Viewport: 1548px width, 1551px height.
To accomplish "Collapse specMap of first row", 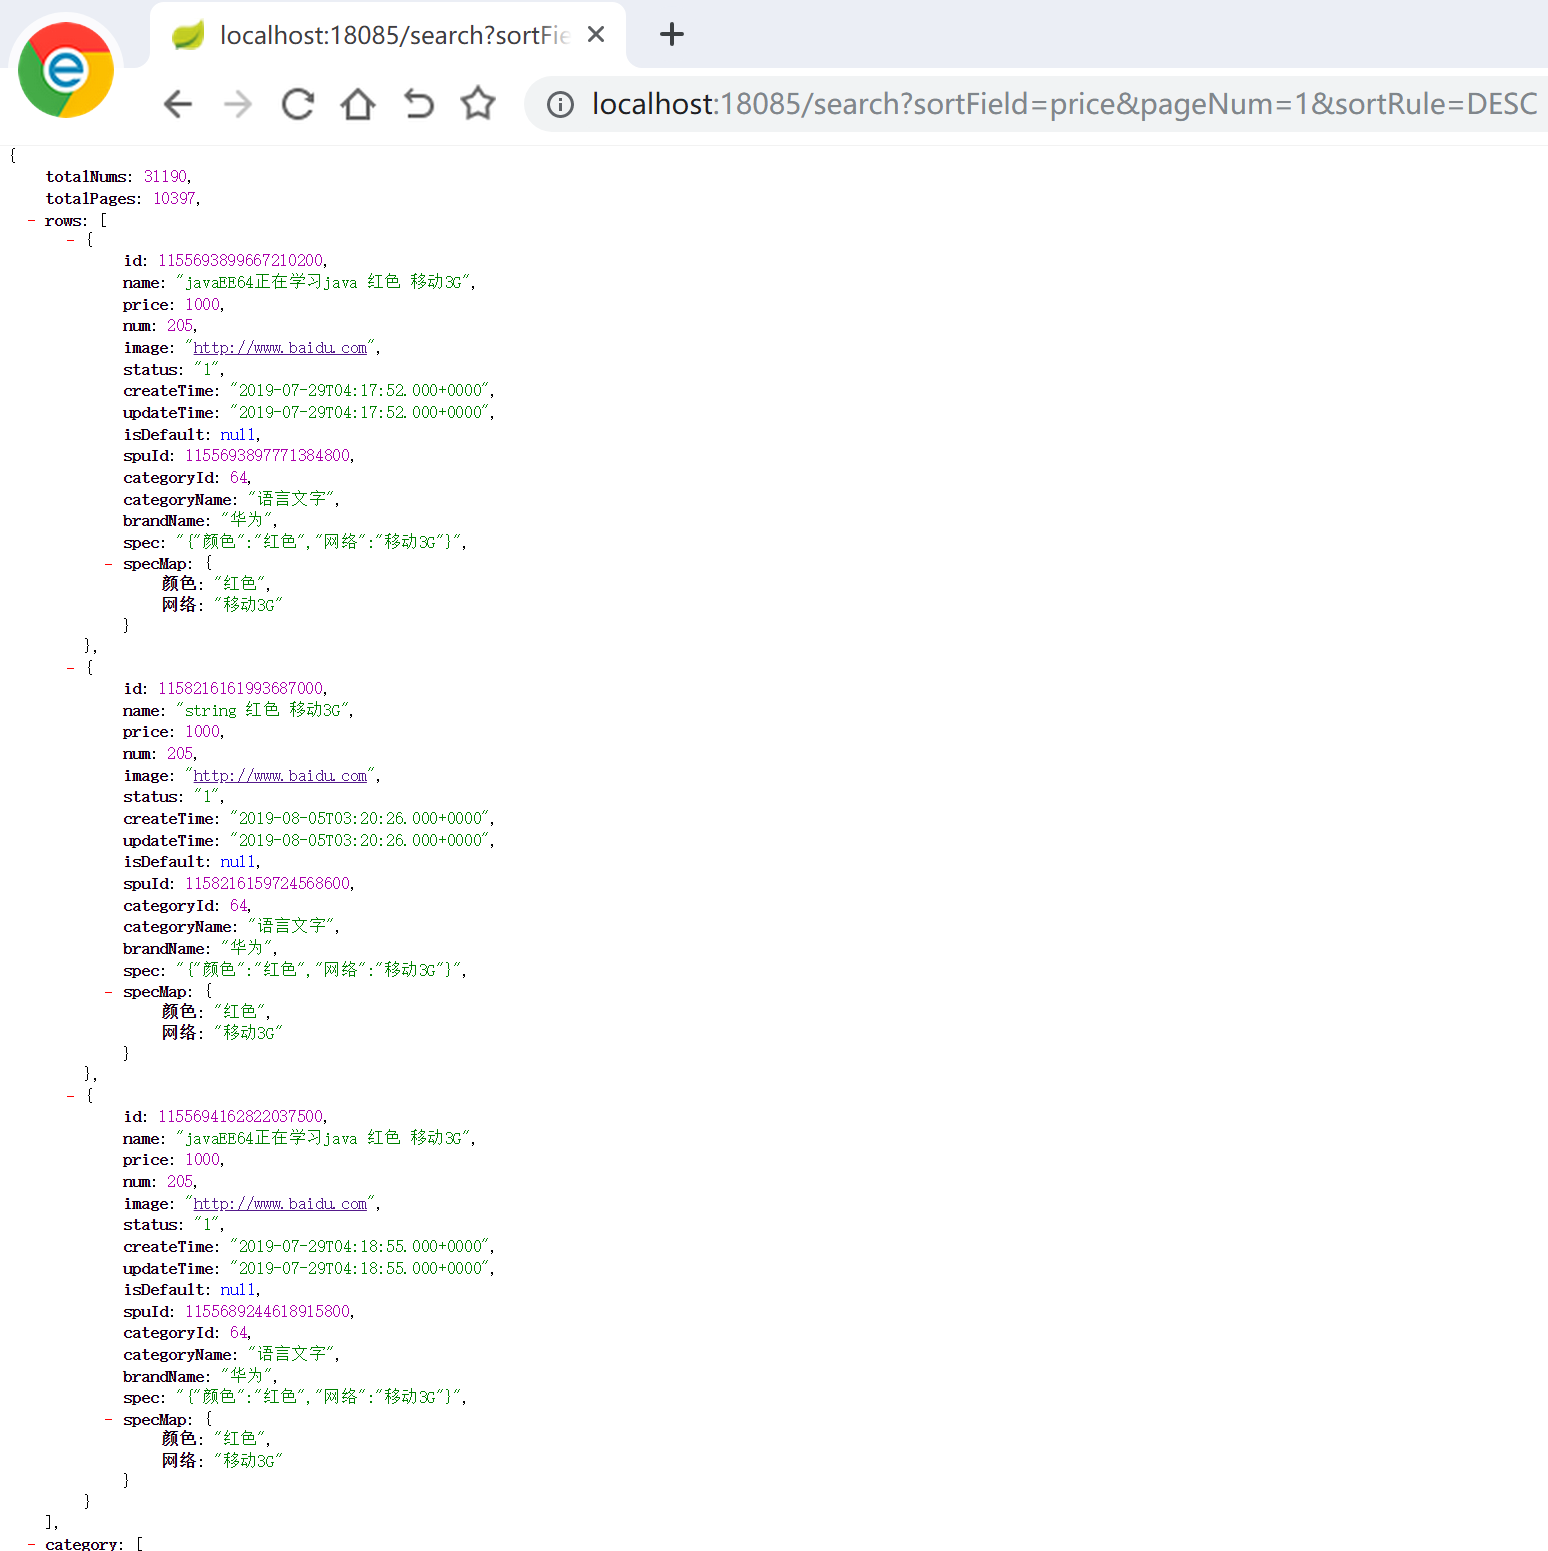I will [x=108, y=564].
